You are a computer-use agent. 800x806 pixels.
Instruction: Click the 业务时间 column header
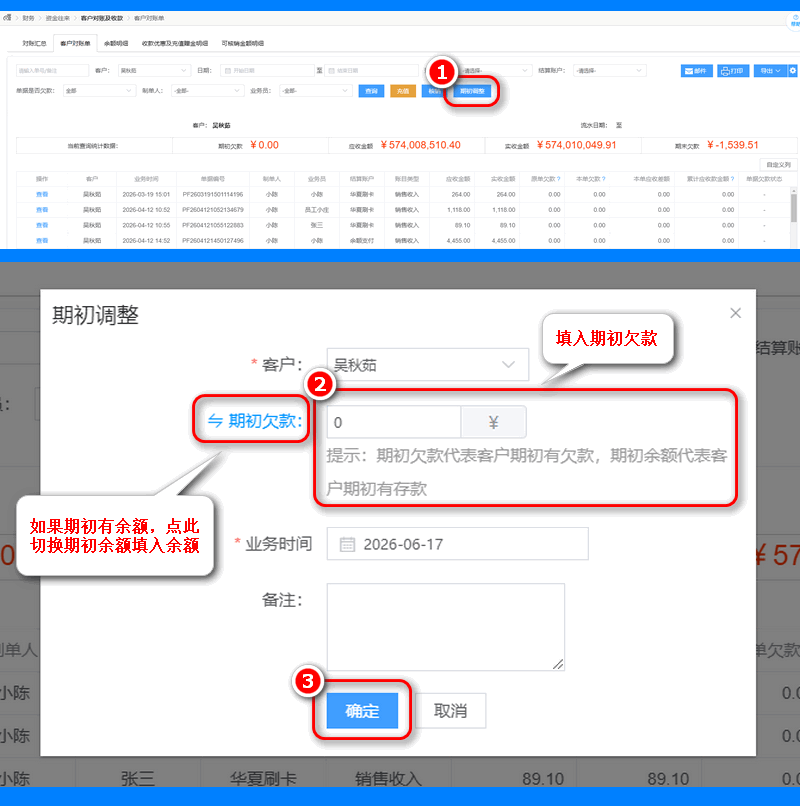[146, 179]
